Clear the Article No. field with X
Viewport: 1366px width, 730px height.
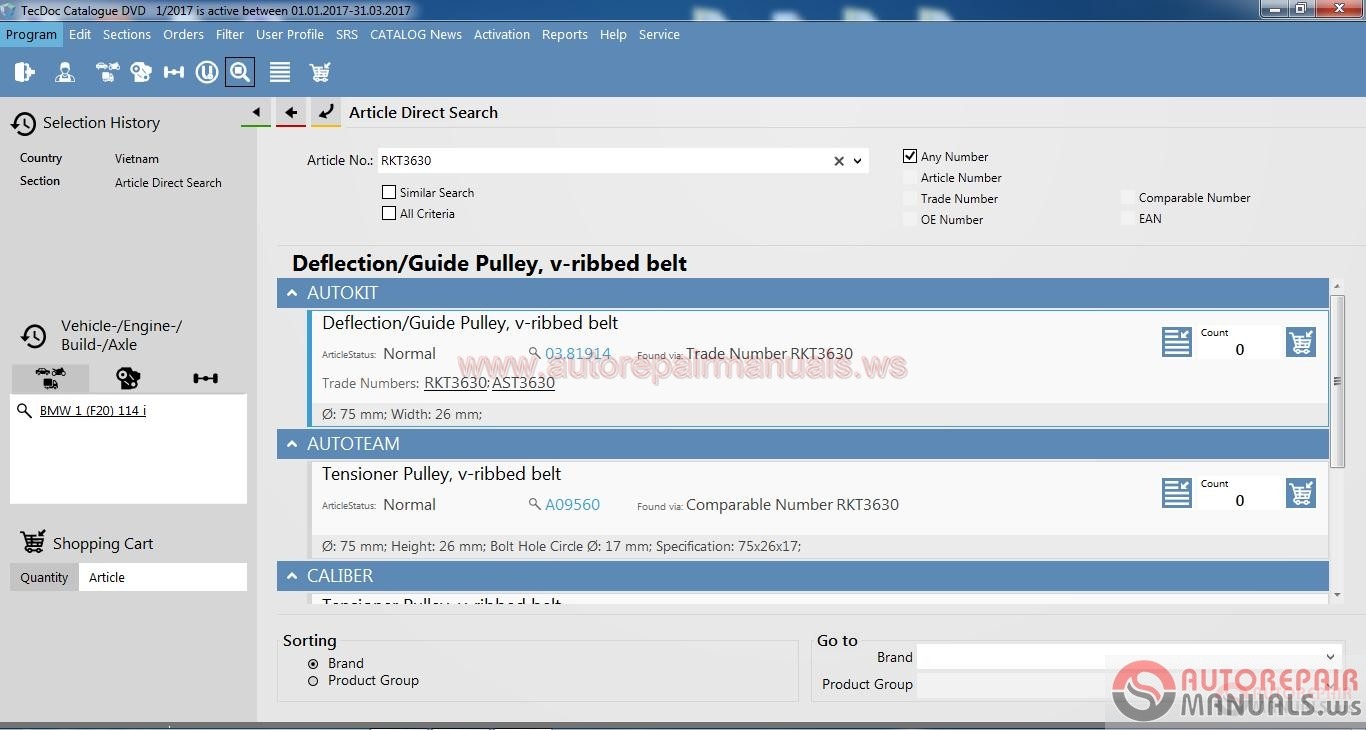coord(839,161)
